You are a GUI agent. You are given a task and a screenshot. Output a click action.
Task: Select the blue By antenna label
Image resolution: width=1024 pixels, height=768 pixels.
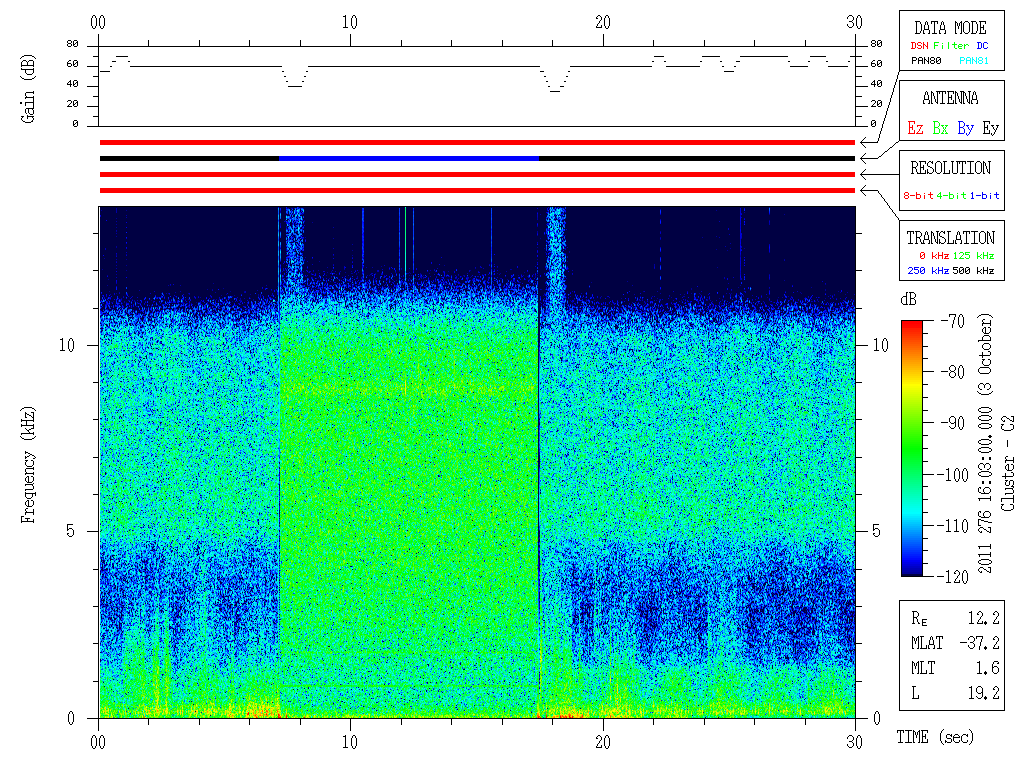965,128
